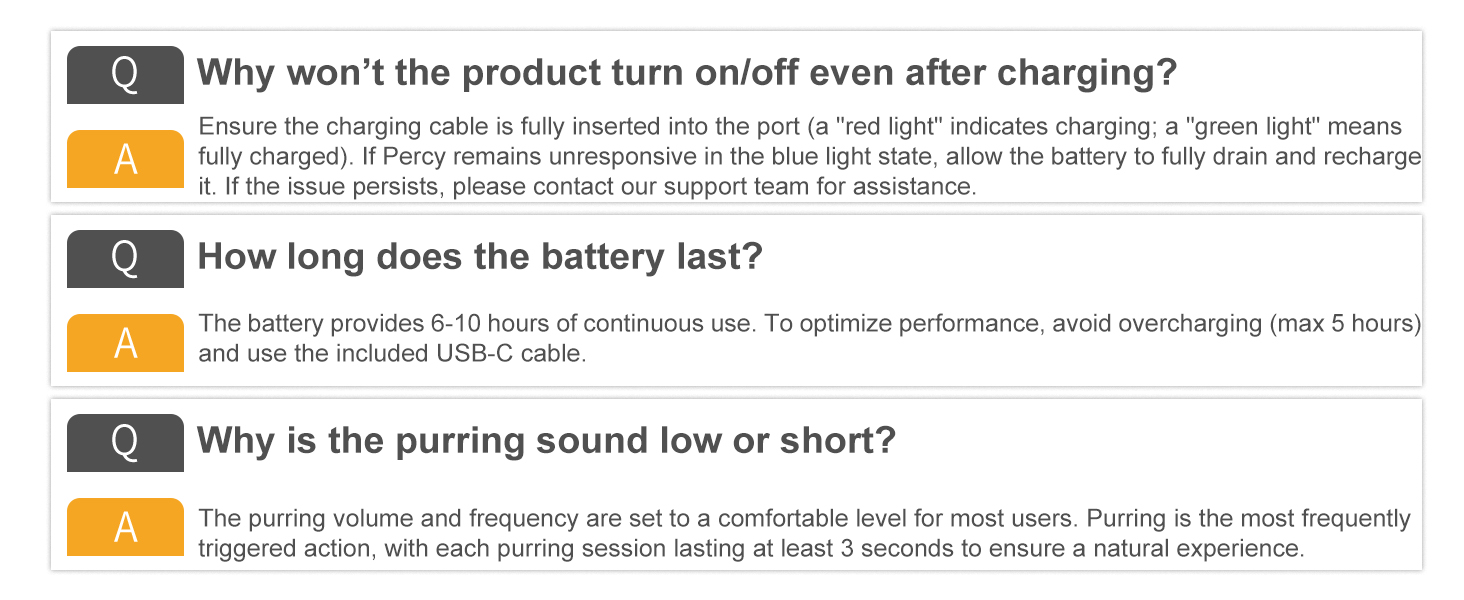This screenshot has height=600, width=1464.
Task: Select the orange A badge for purring answer
Action: (125, 527)
